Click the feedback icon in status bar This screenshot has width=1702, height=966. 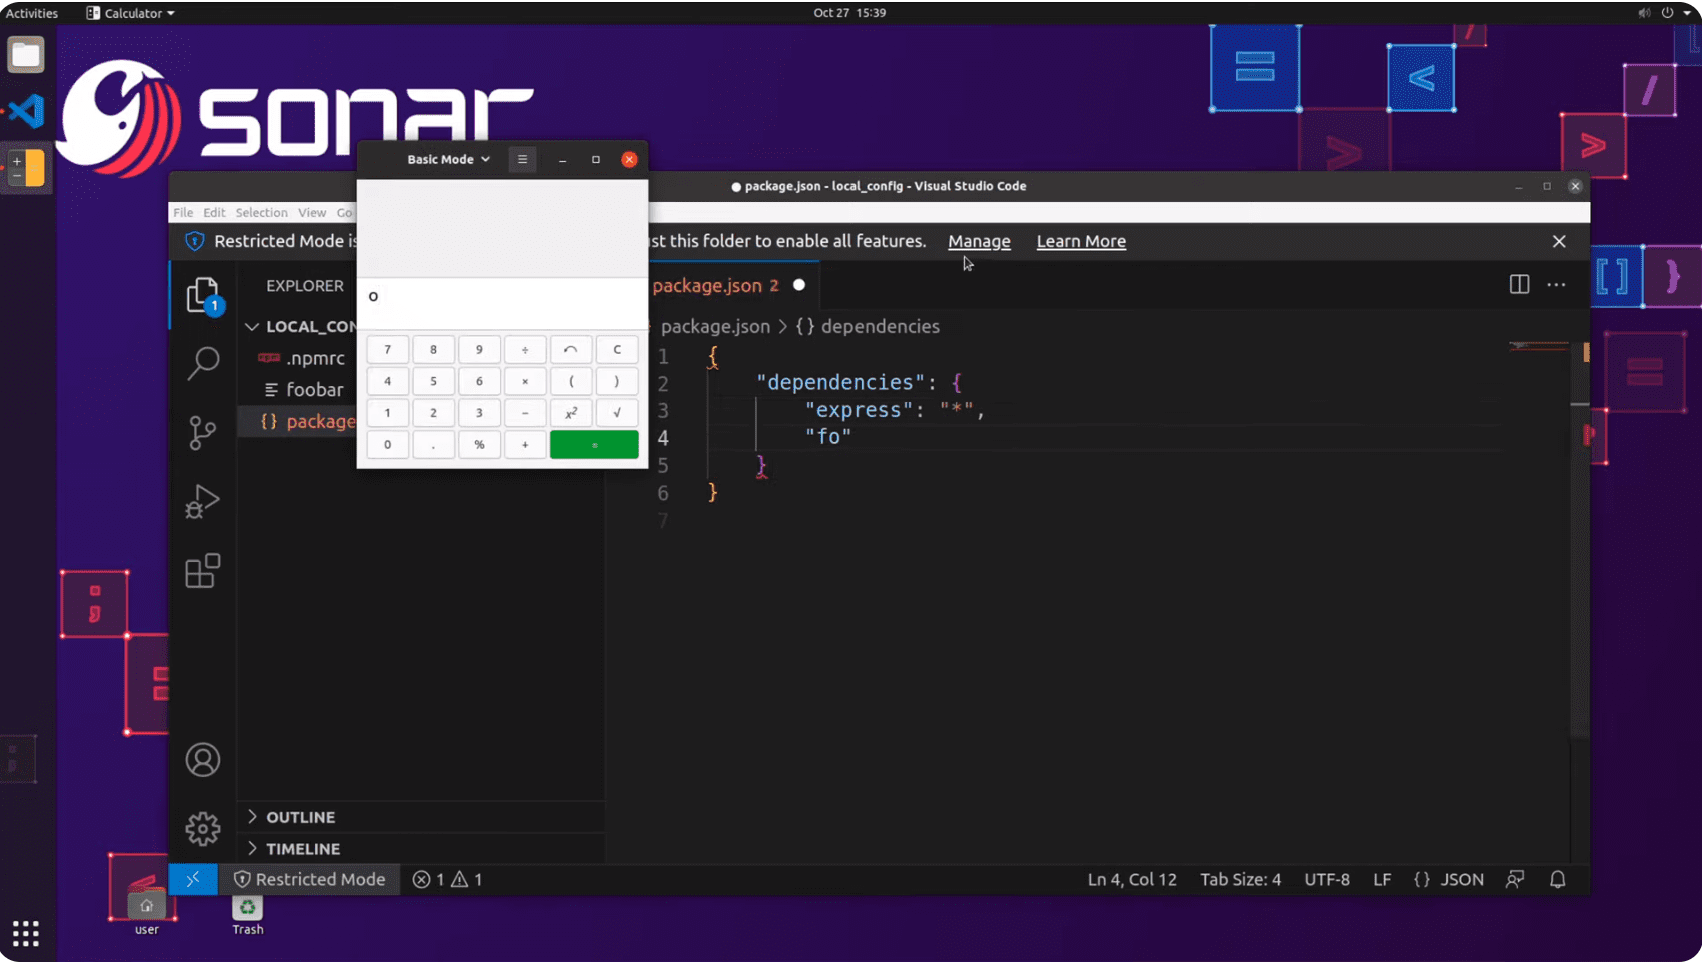coord(1515,879)
